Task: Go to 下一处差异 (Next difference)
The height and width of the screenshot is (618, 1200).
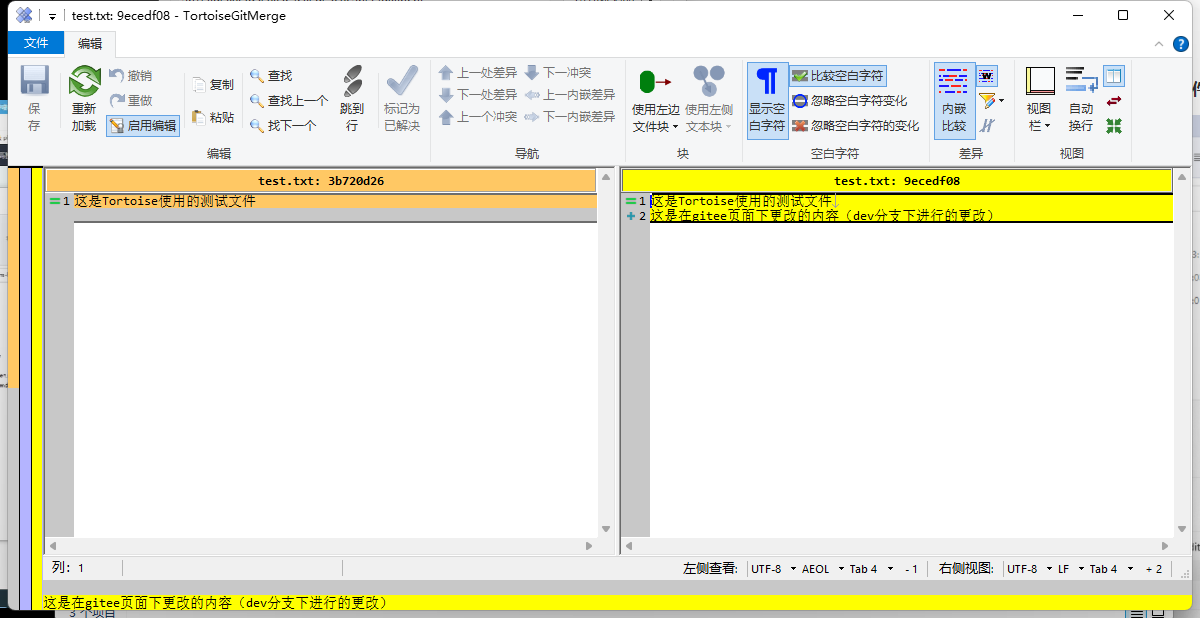Action: pyautogui.click(x=478, y=94)
